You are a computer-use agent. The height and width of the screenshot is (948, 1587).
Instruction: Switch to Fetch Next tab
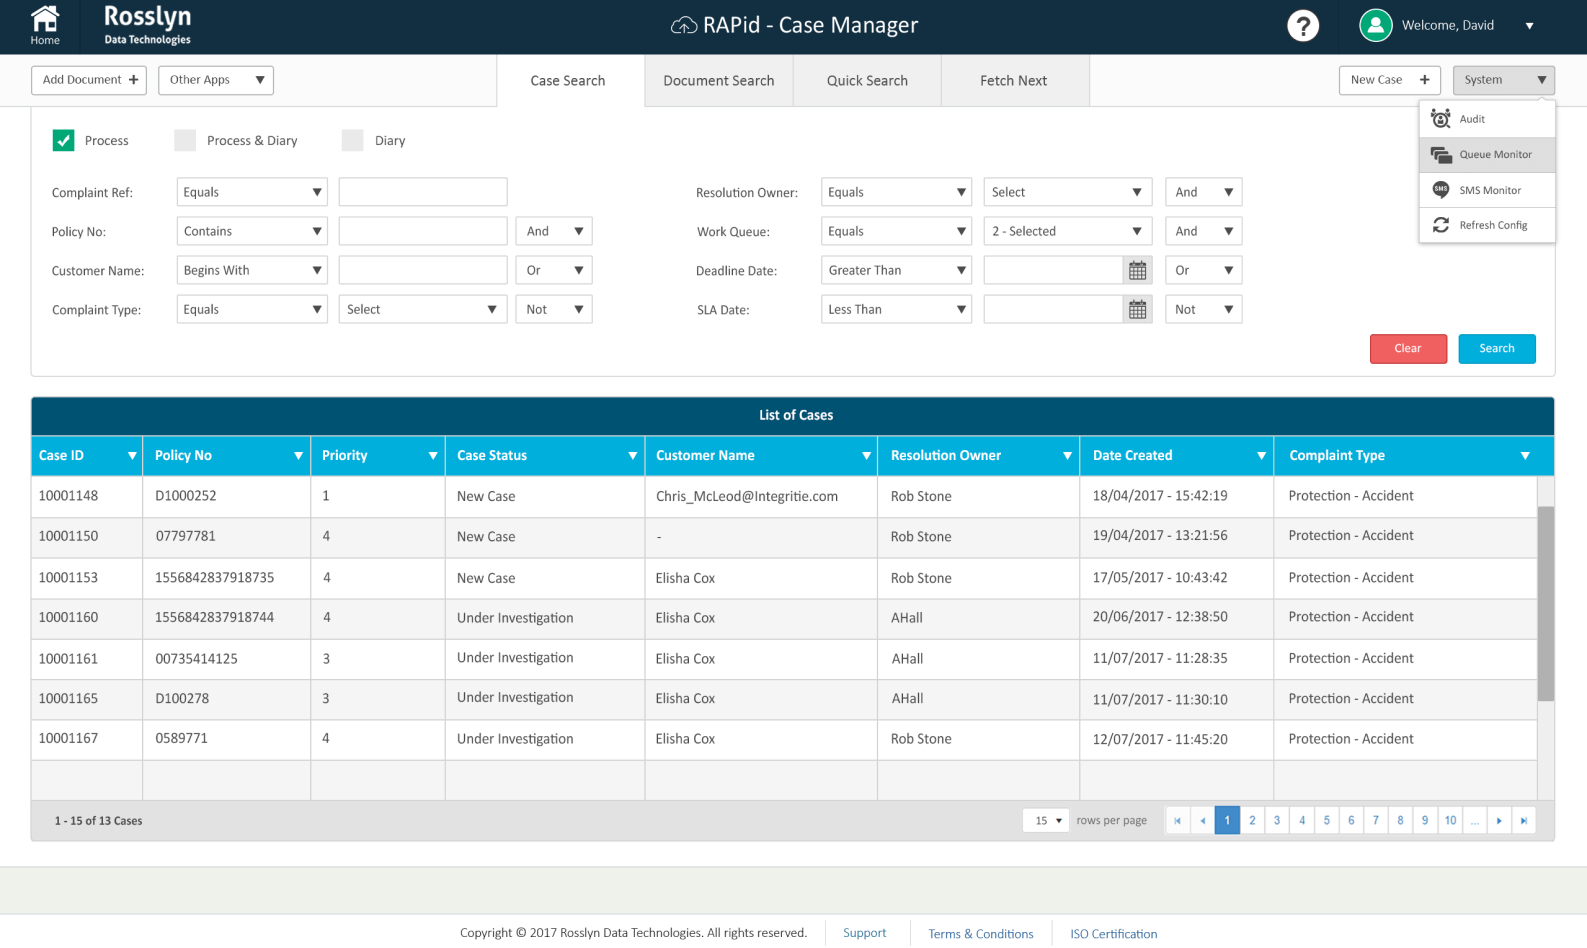(1014, 81)
